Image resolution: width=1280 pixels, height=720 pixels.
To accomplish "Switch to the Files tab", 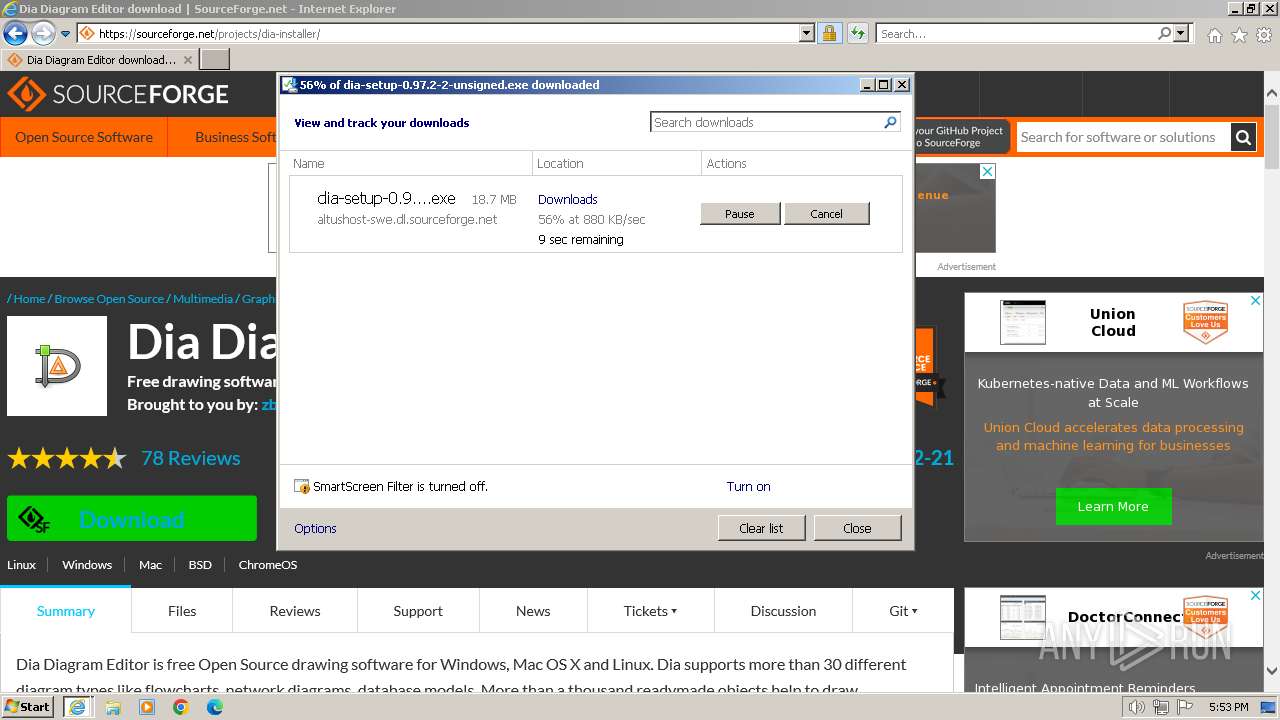I will tap(182, 610).
